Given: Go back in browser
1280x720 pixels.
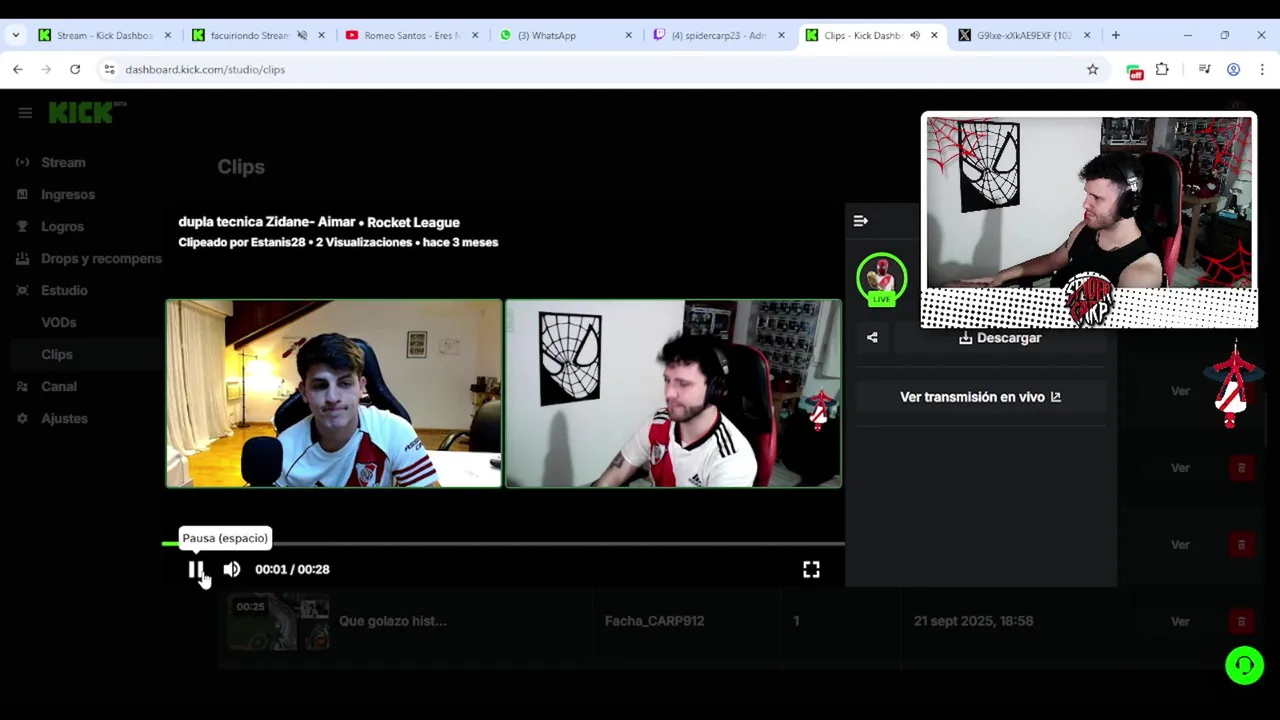Looking at the screenshot, I should click(x=18, y=69).
